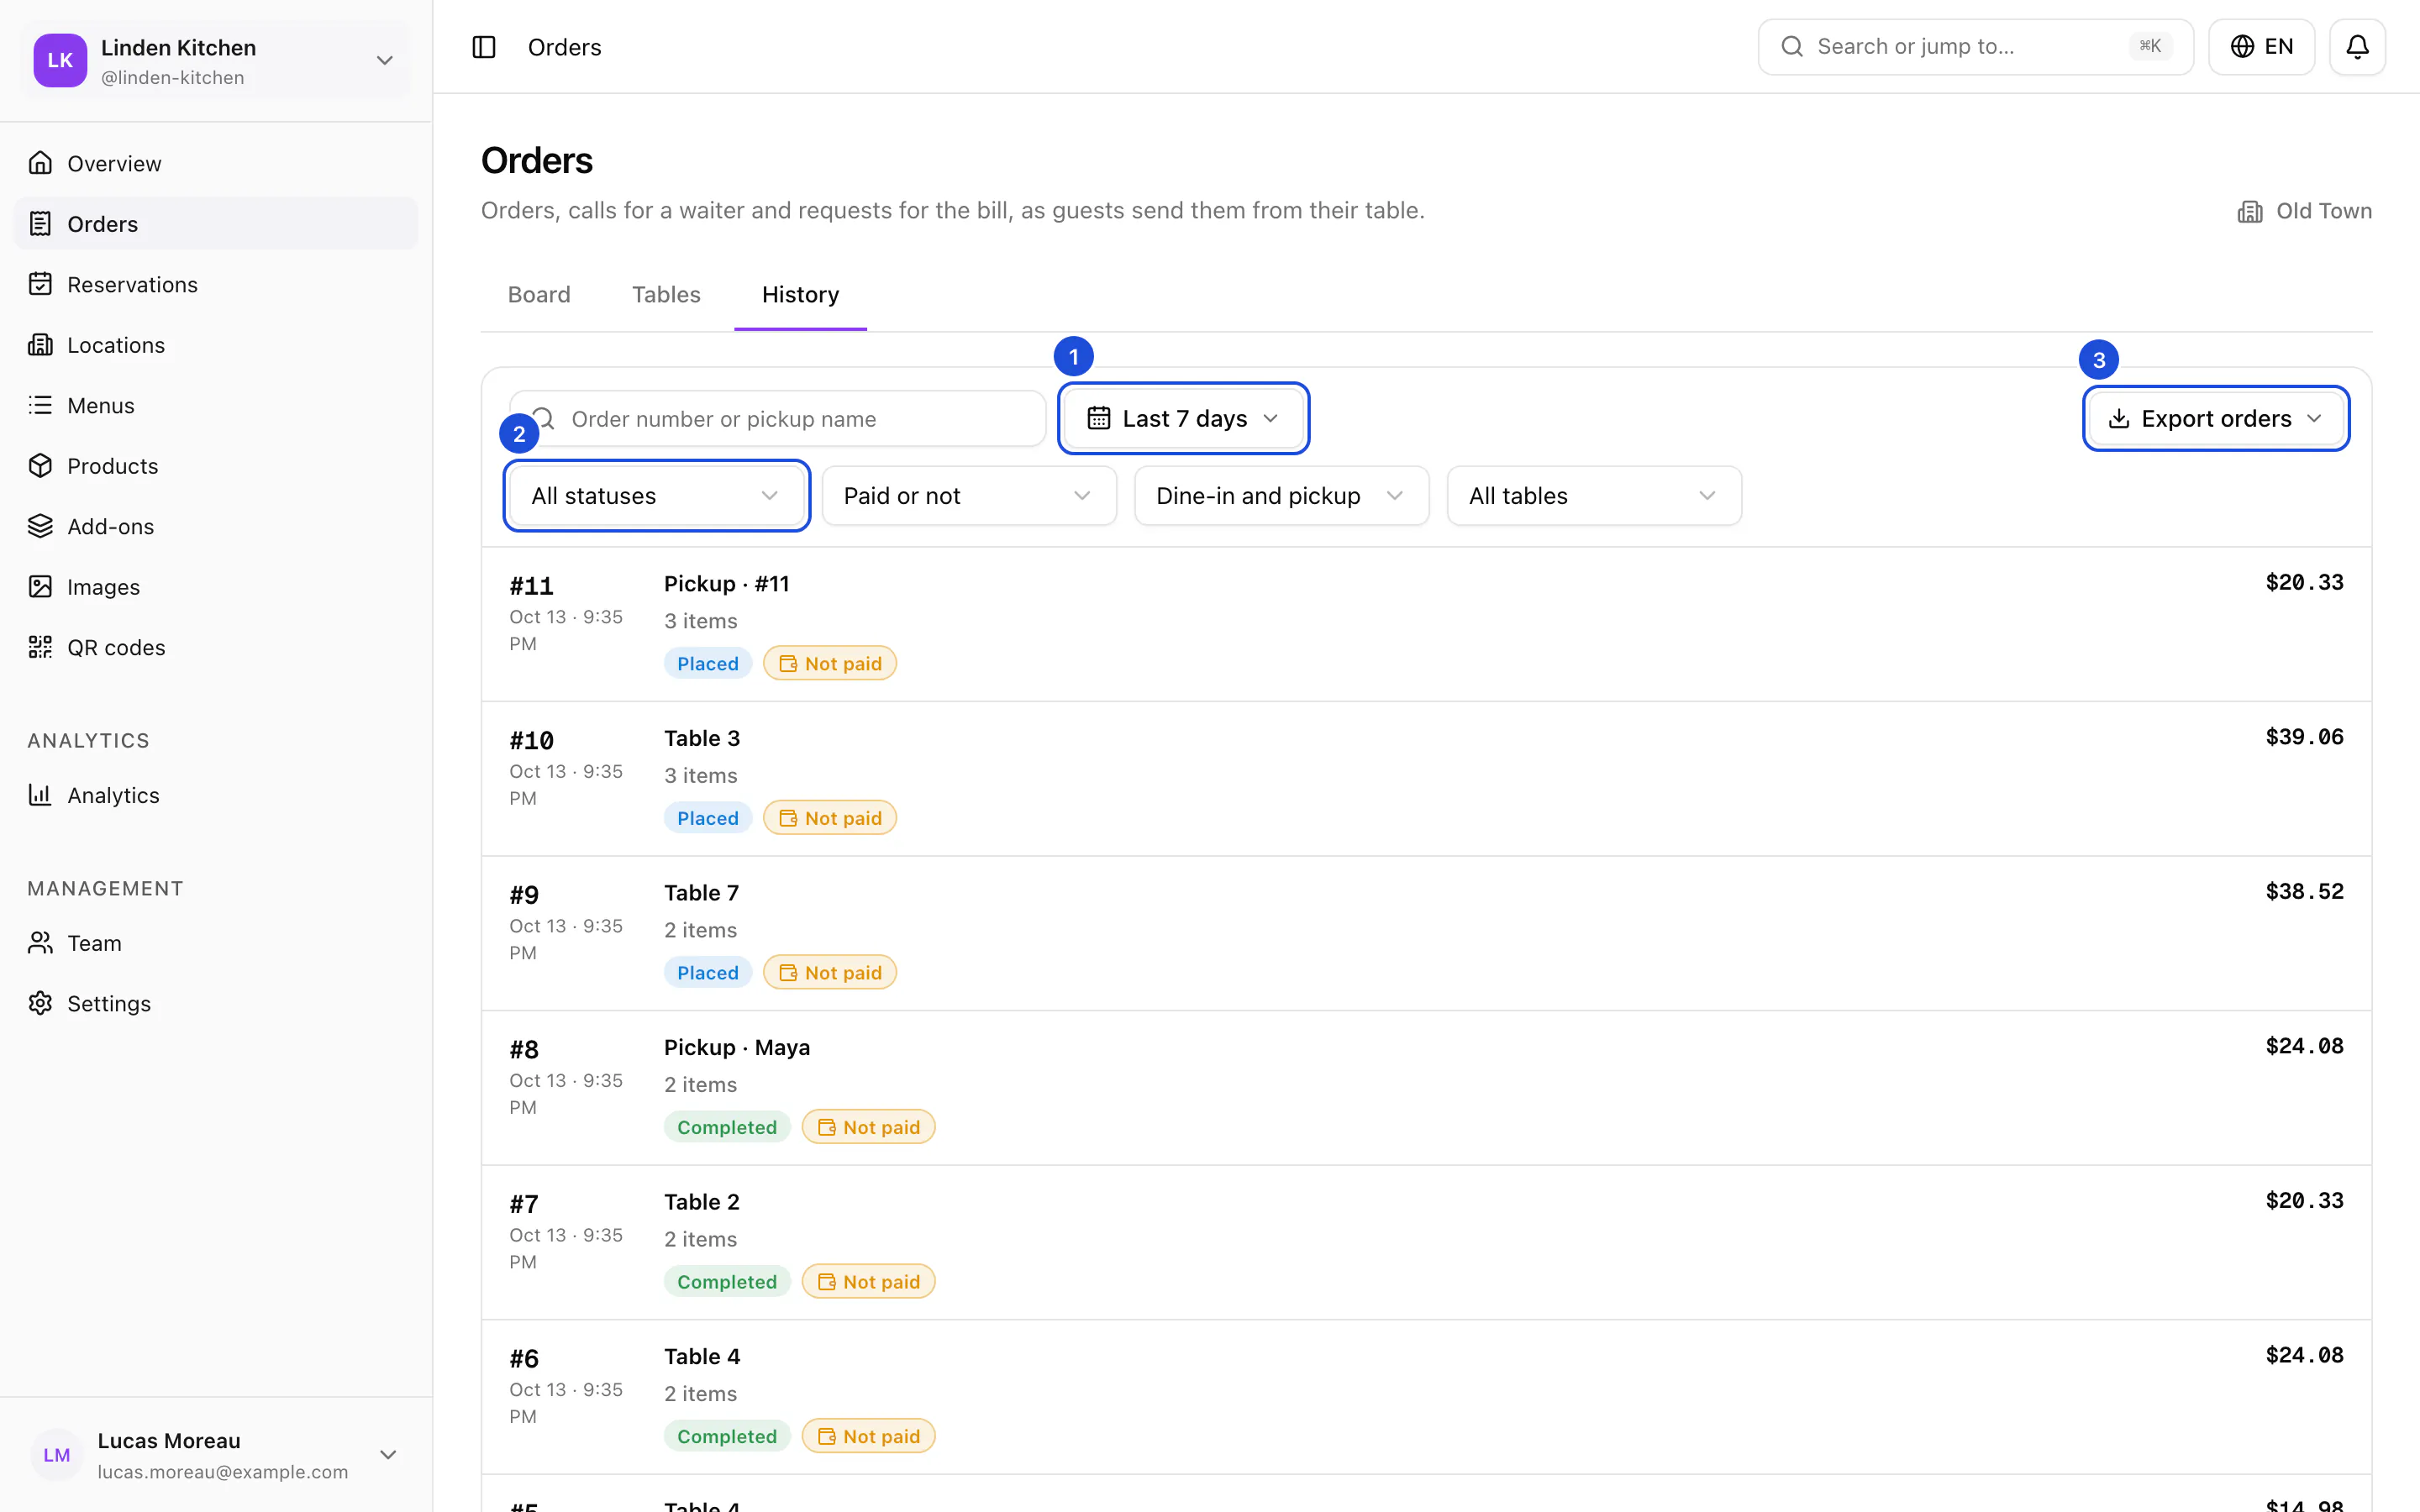
Task: Focus the Search or jump to box
Action: click(x=1975, y=47)
